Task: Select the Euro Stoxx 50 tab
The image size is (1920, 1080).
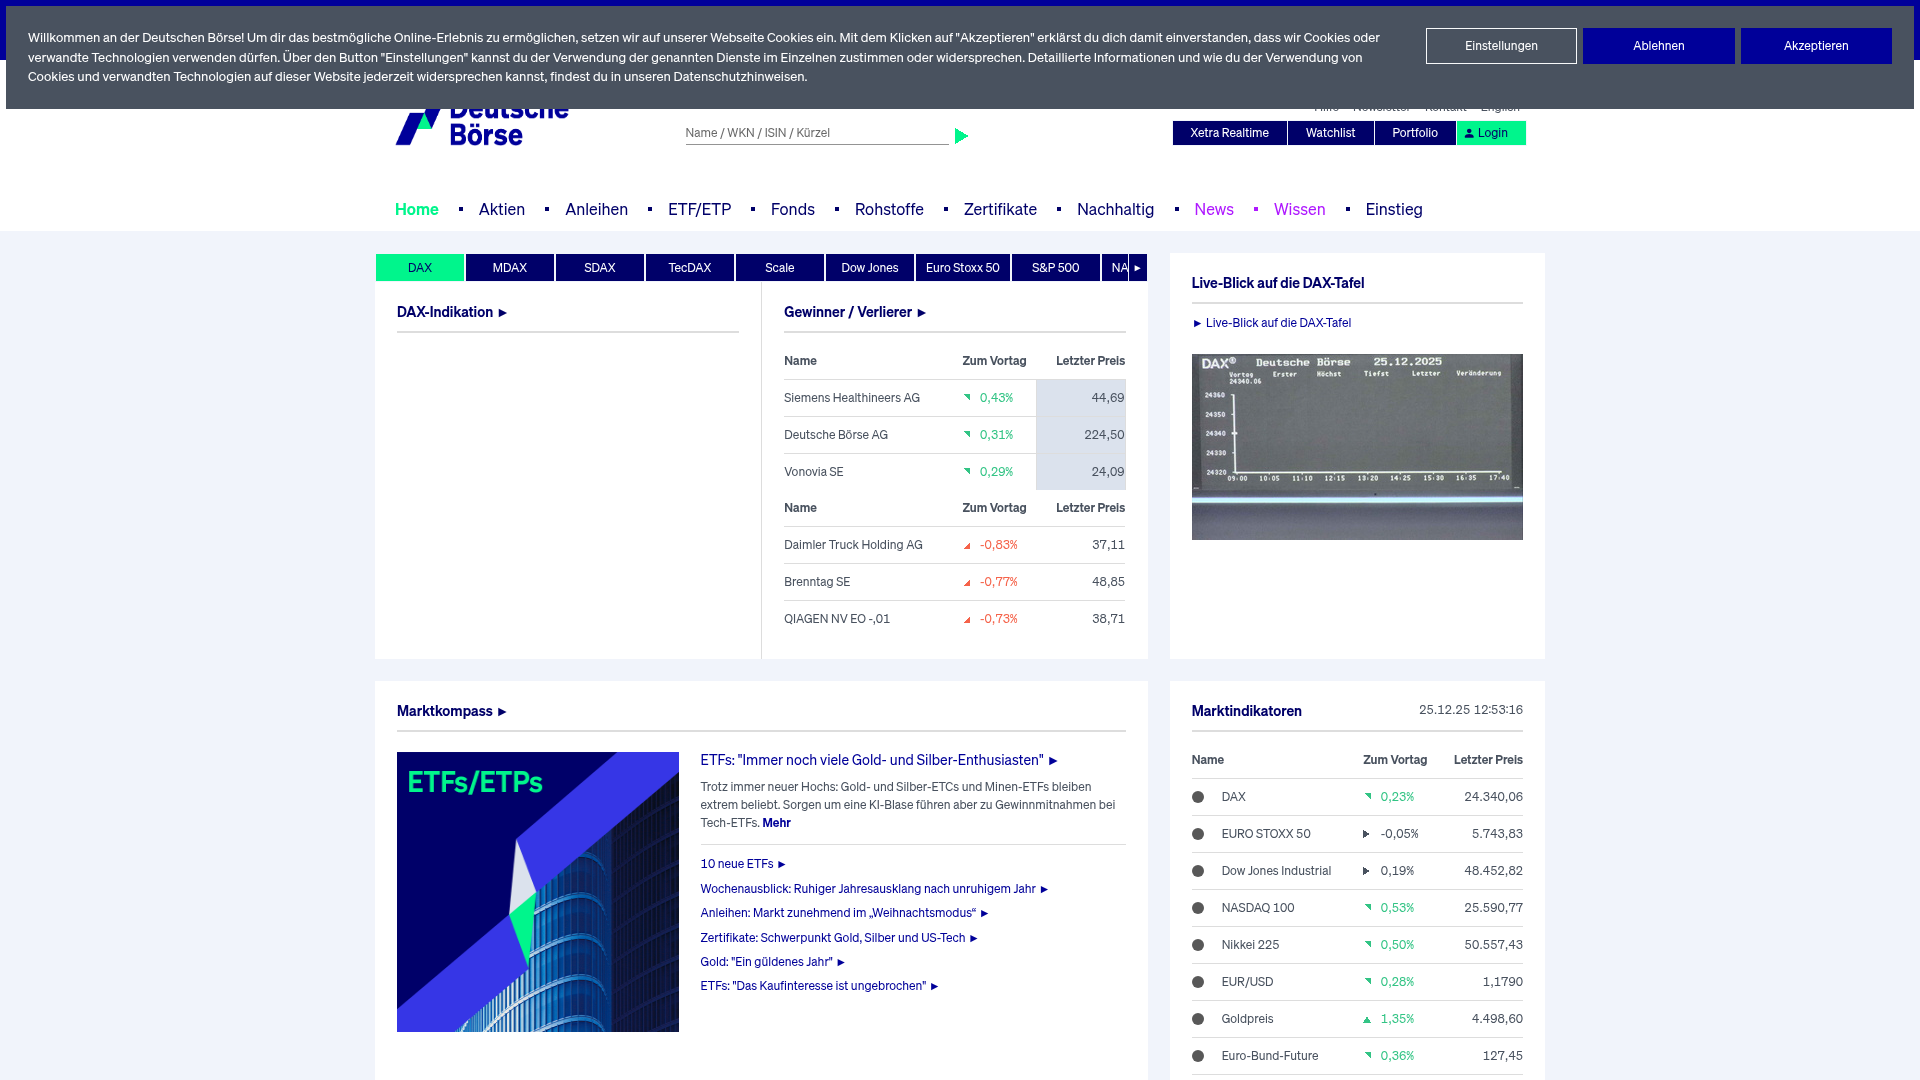Action: [x=963, y=268]
